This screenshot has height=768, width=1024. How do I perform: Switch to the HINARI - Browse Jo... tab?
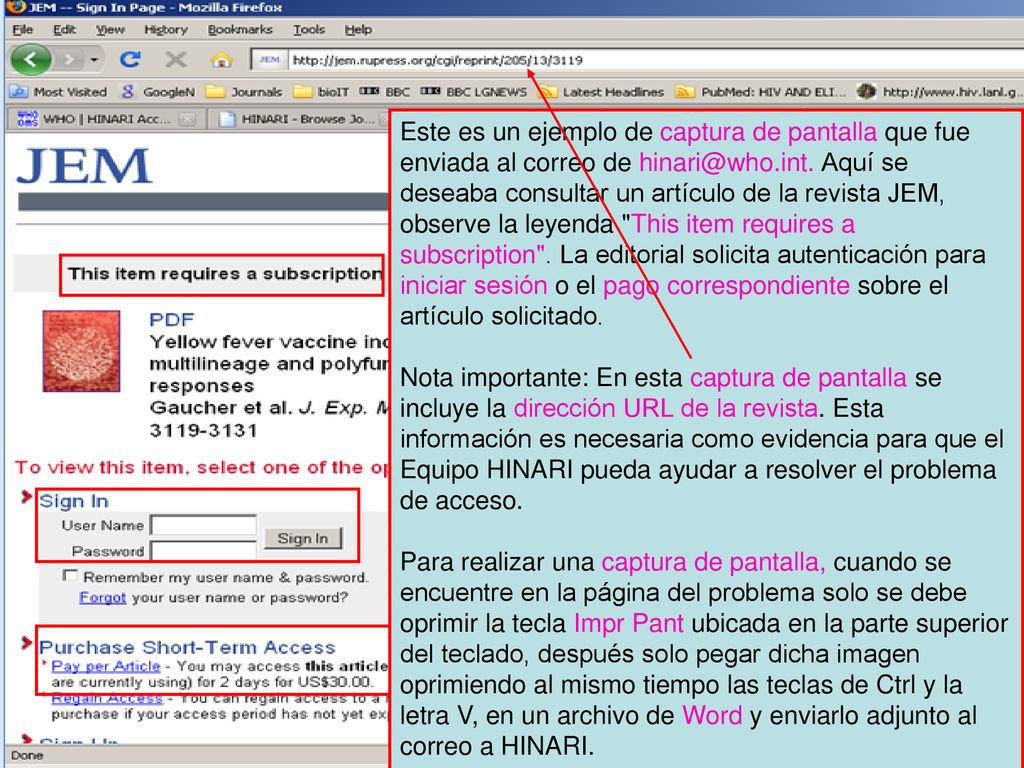click(300, 119)
